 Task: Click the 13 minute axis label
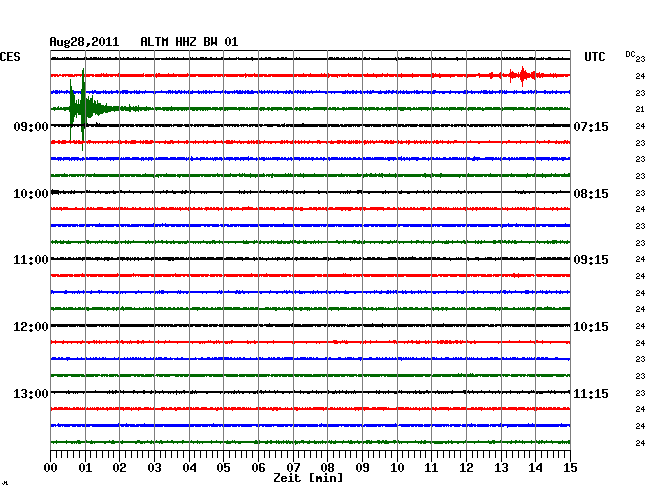tap(501, 467)
